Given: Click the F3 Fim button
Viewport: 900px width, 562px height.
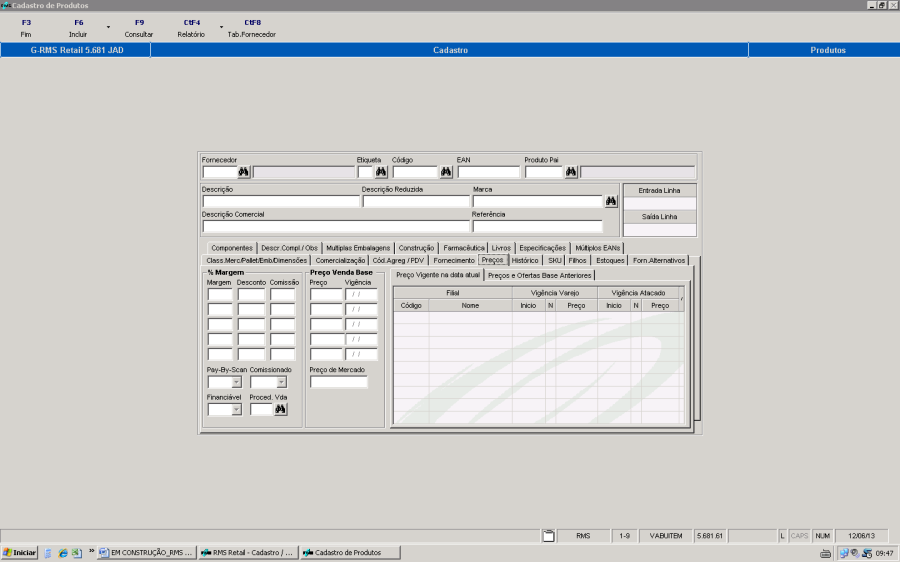Looking at the screenshot, I should tap(26, 28).
